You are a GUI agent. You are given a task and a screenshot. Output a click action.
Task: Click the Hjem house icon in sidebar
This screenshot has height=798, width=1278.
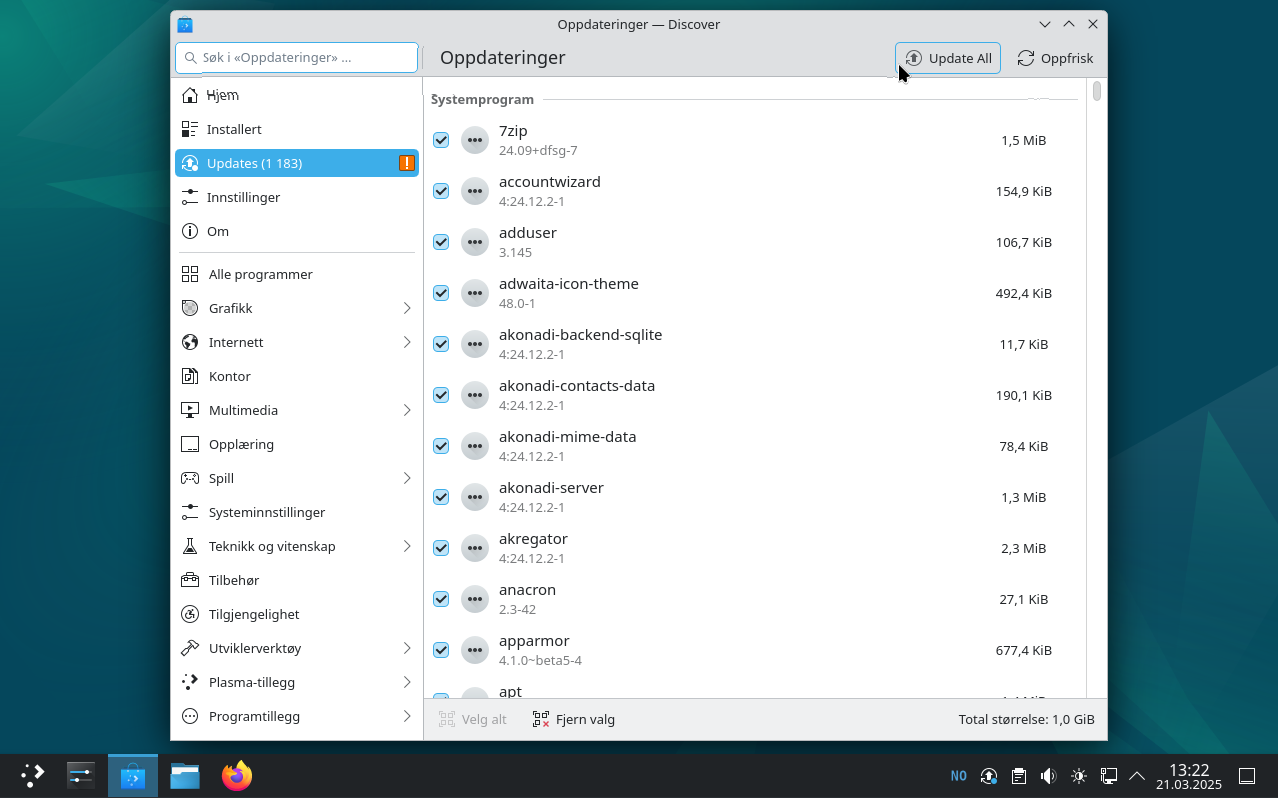190,95
